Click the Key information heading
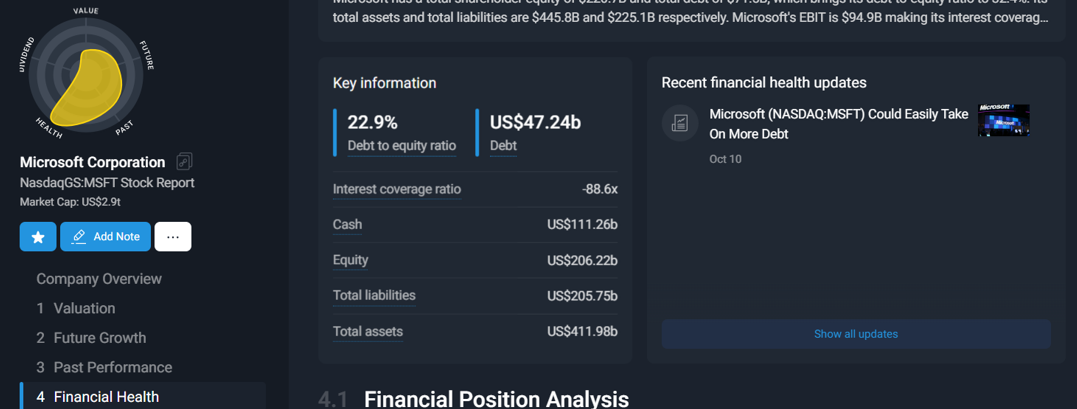The width and height of the screenshot is (1077, 409). (385, 83)
